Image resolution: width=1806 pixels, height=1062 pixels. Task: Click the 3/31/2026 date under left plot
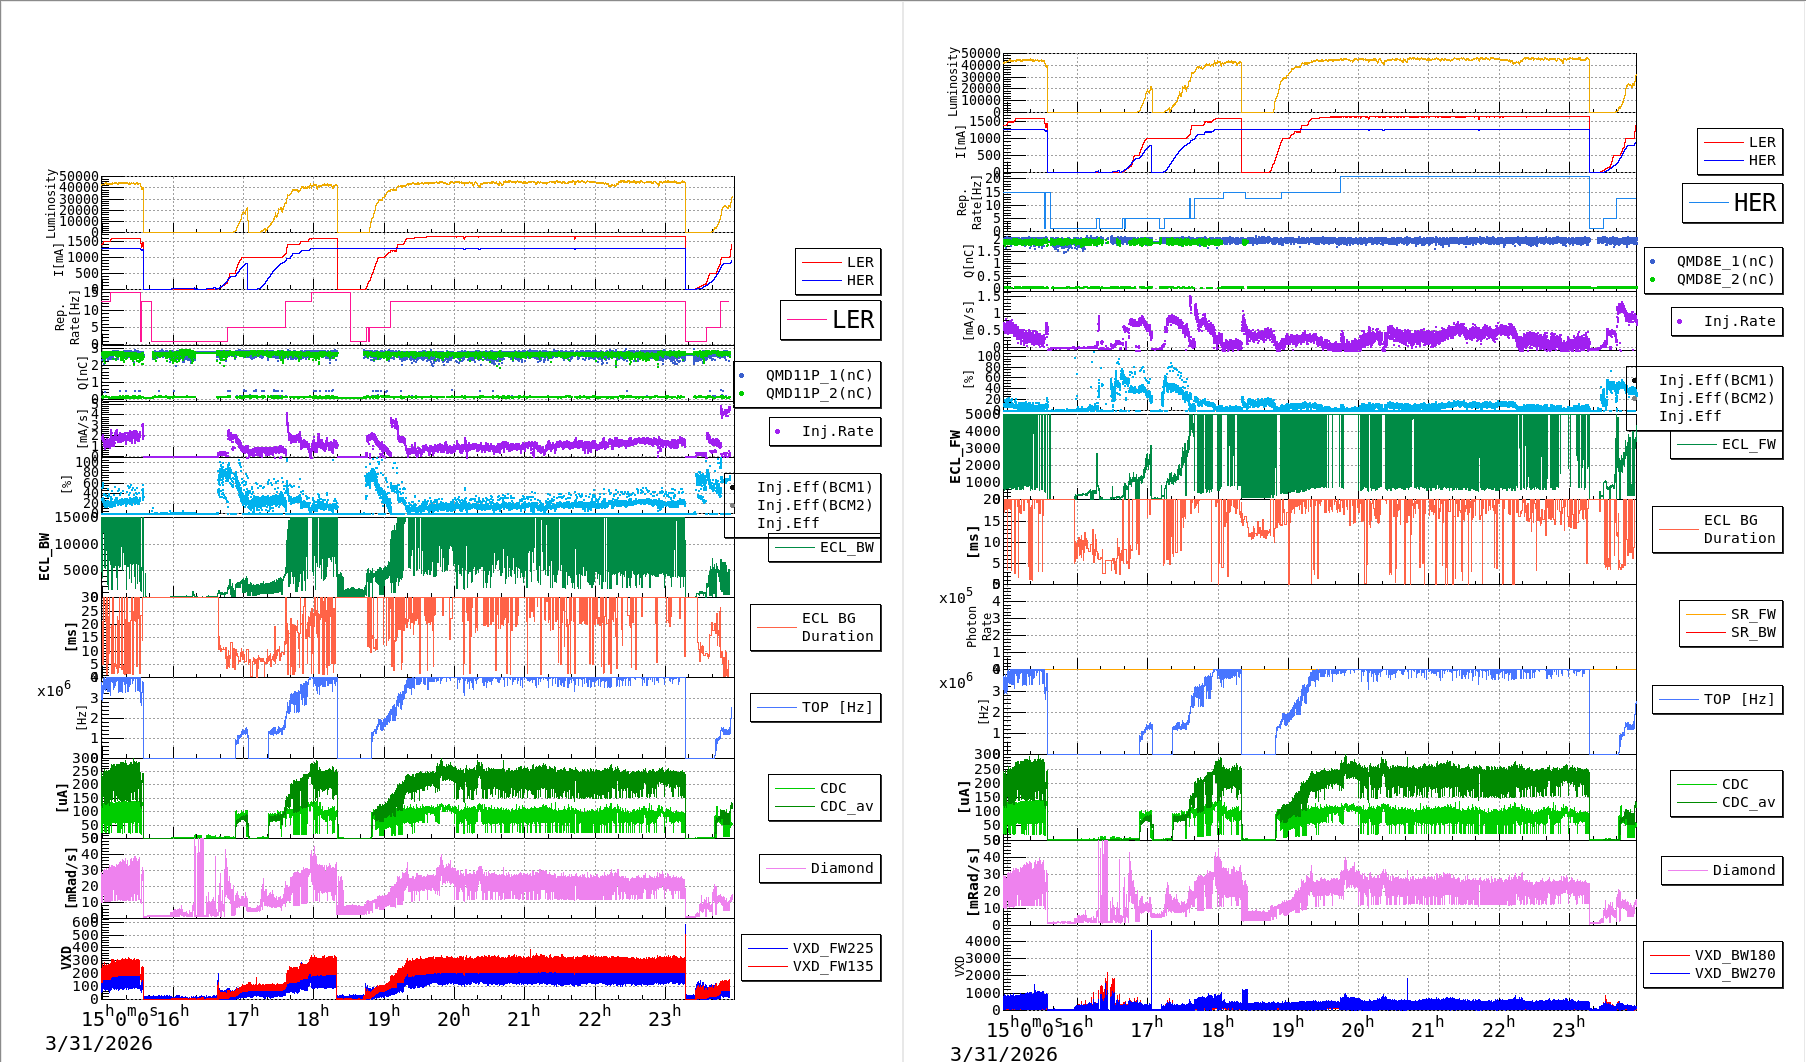(99, 1043)
